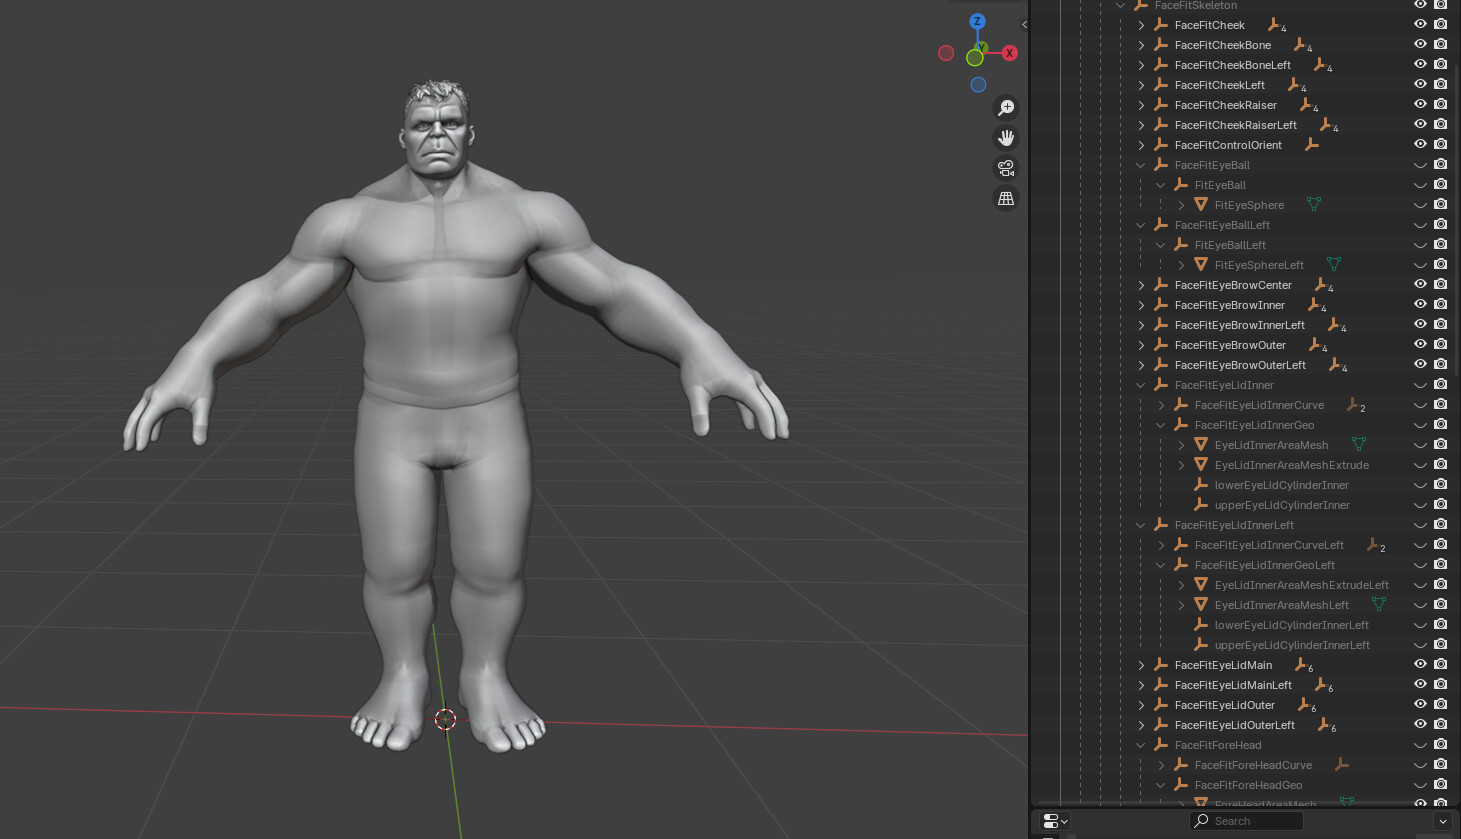Click the empty object icon beside FaceFitControlOrient

1312,145
